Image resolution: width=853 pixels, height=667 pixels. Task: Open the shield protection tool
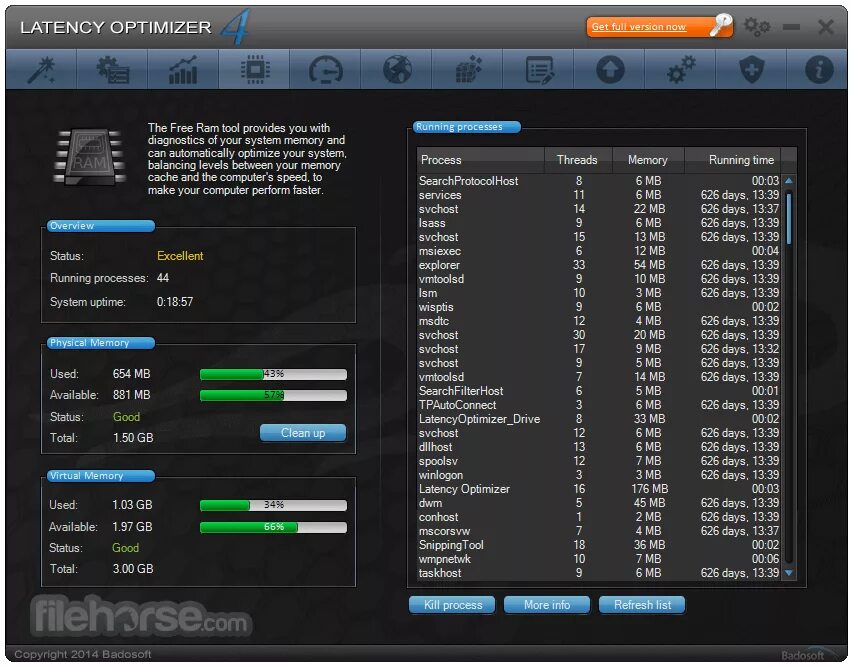click(750, 69)
